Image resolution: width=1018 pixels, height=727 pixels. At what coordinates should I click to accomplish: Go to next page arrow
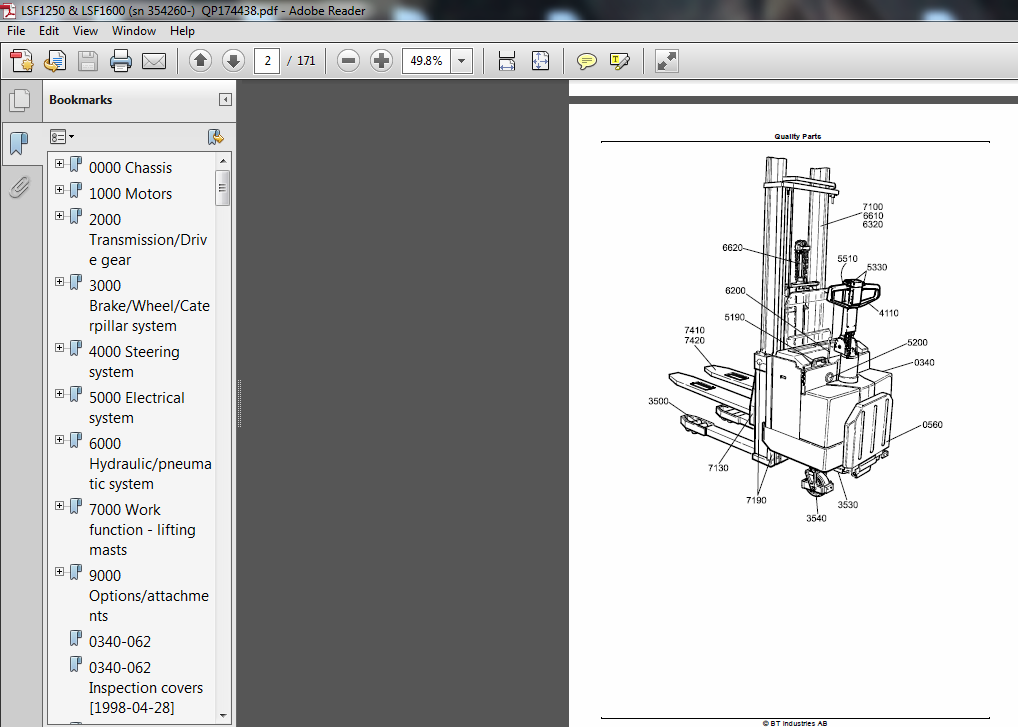(x=233, y=61)
